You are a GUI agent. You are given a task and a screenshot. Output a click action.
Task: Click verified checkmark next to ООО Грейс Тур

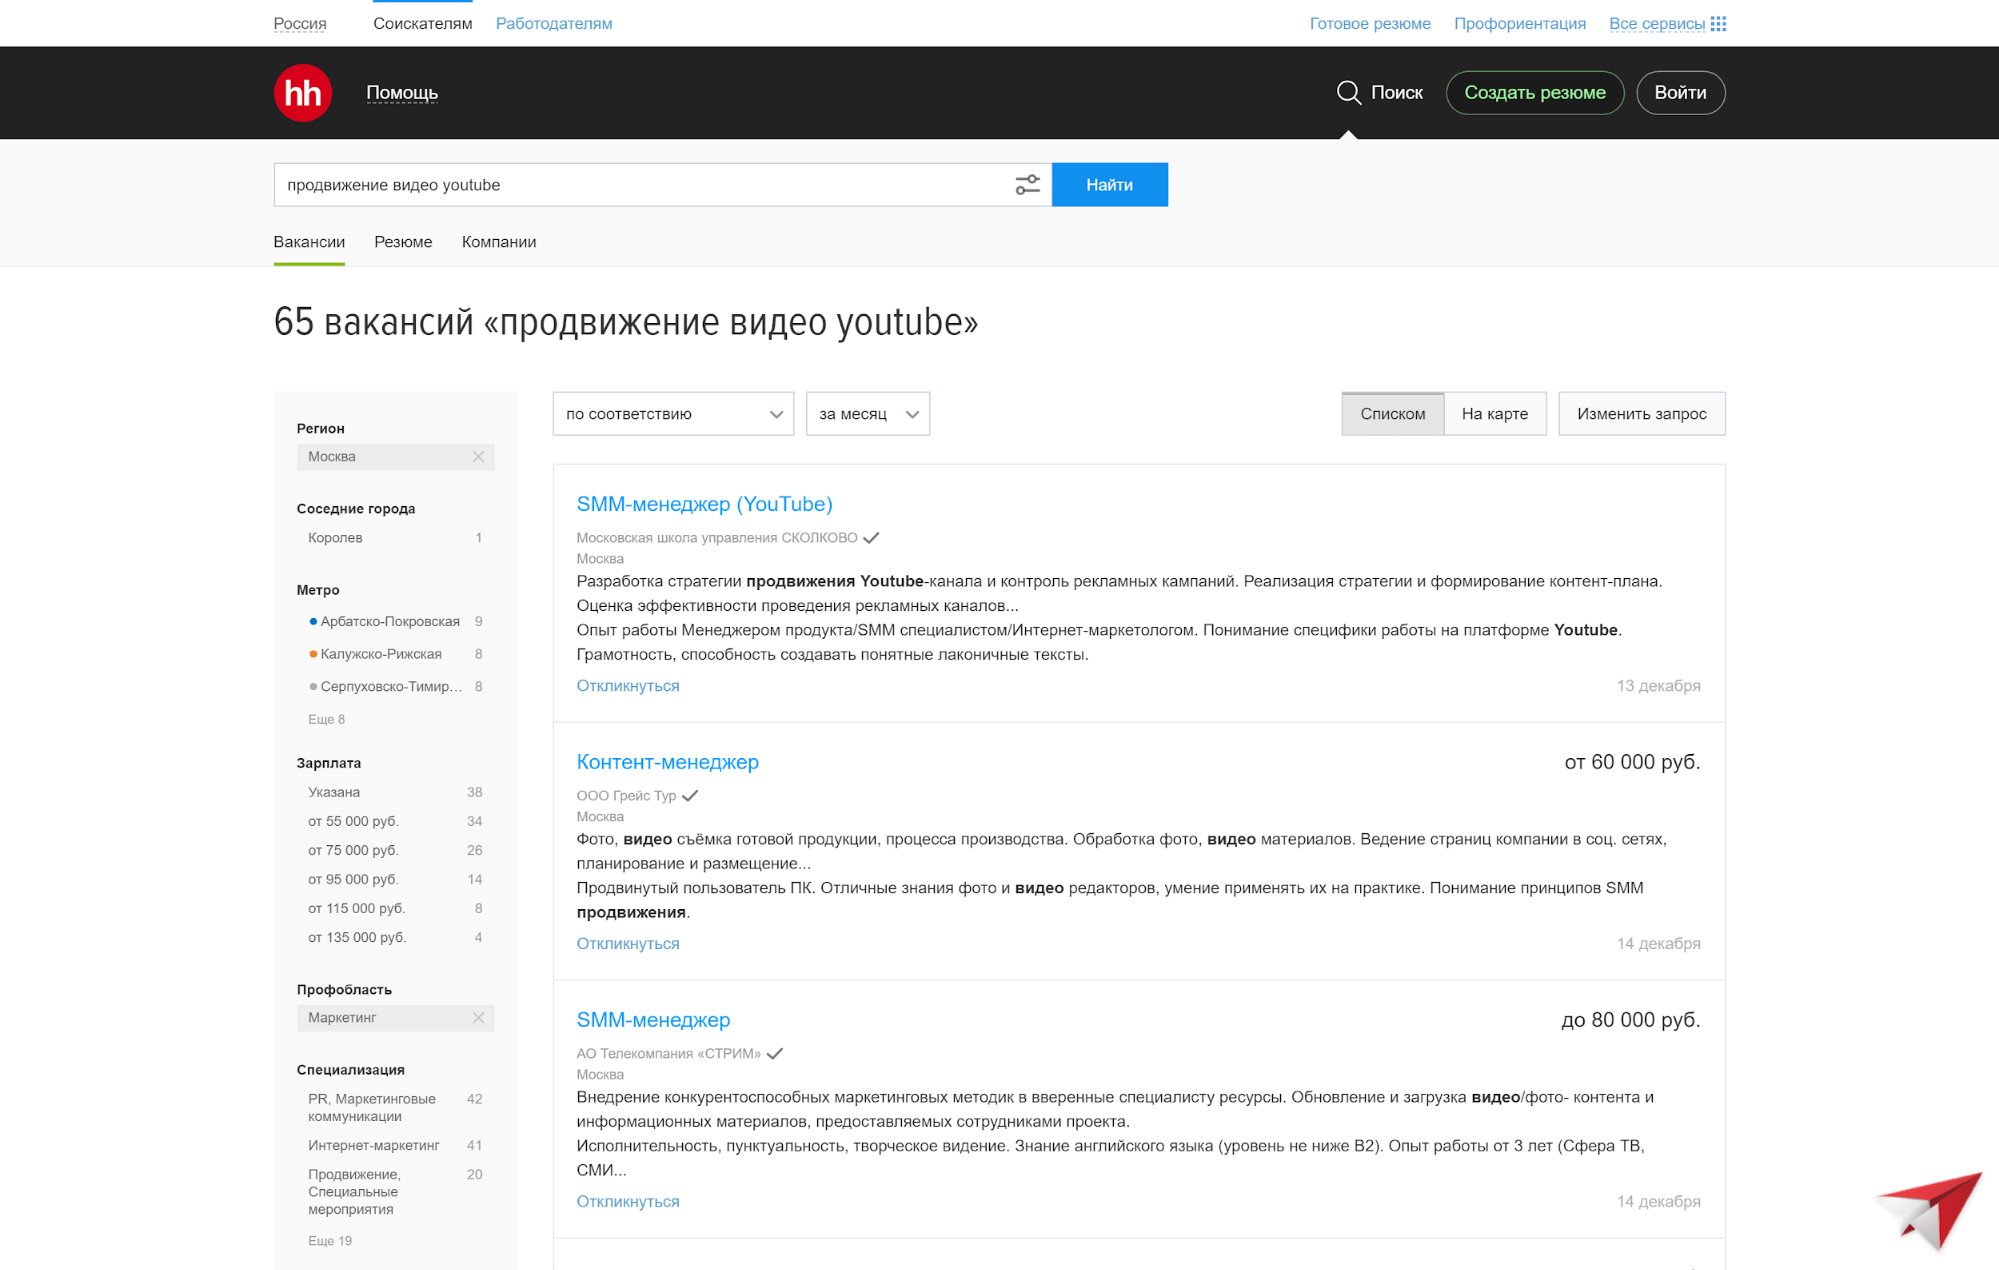691,796
